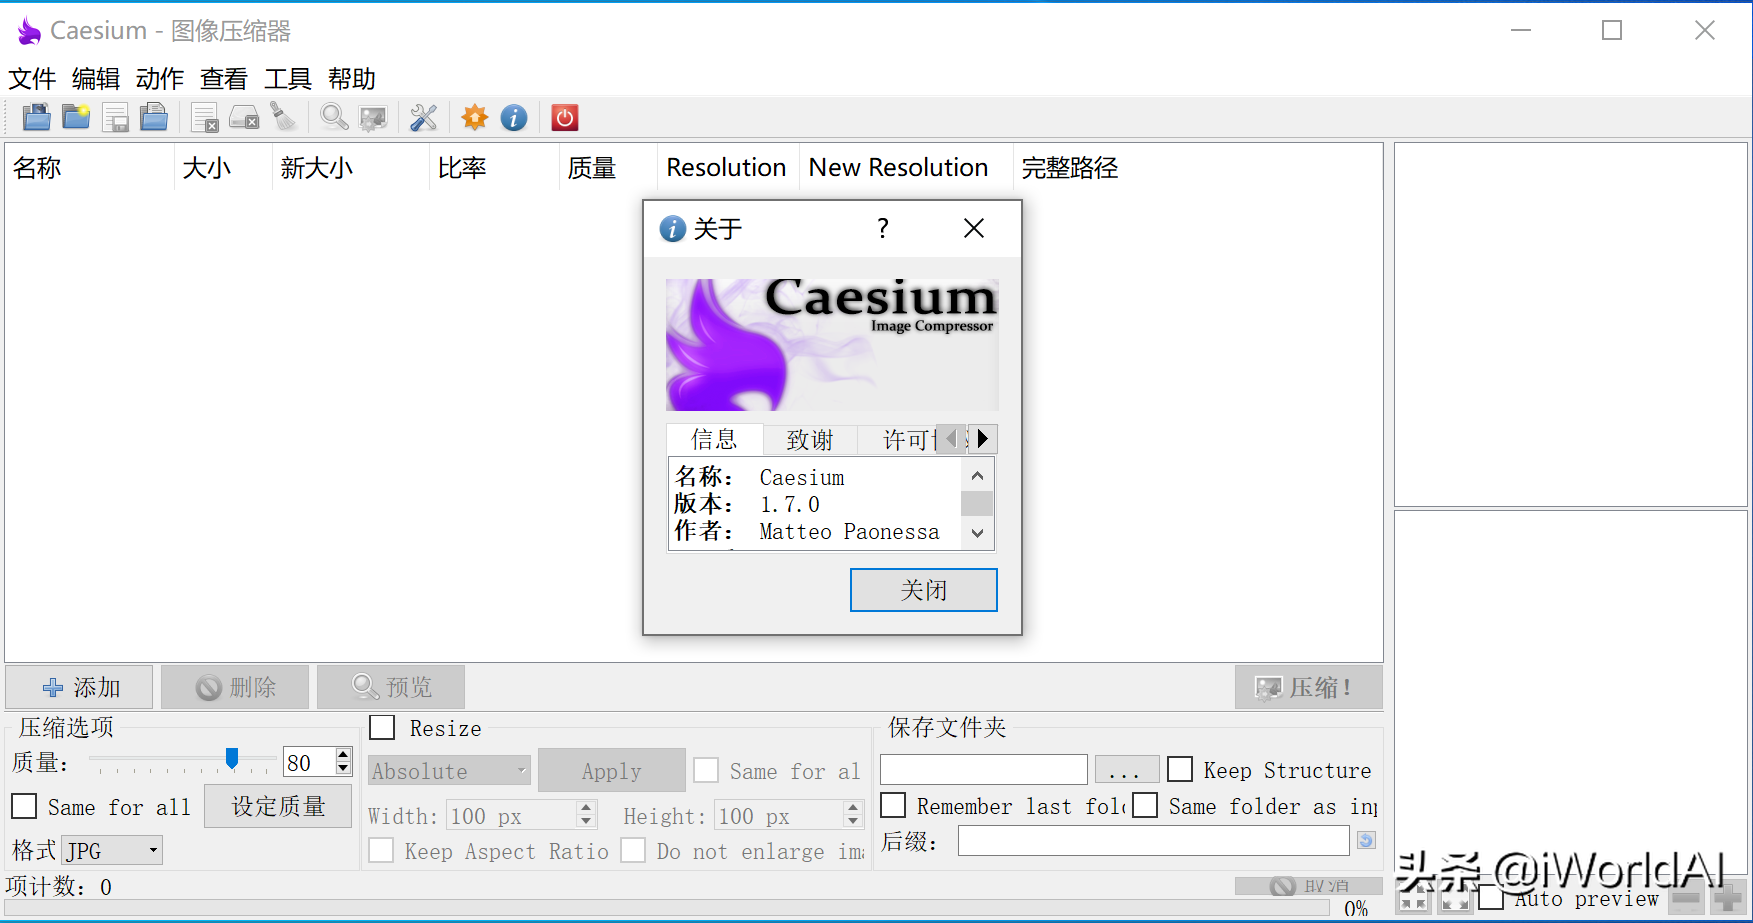Toggle Keep Aspect Ratio checkbox

(381, 850)
